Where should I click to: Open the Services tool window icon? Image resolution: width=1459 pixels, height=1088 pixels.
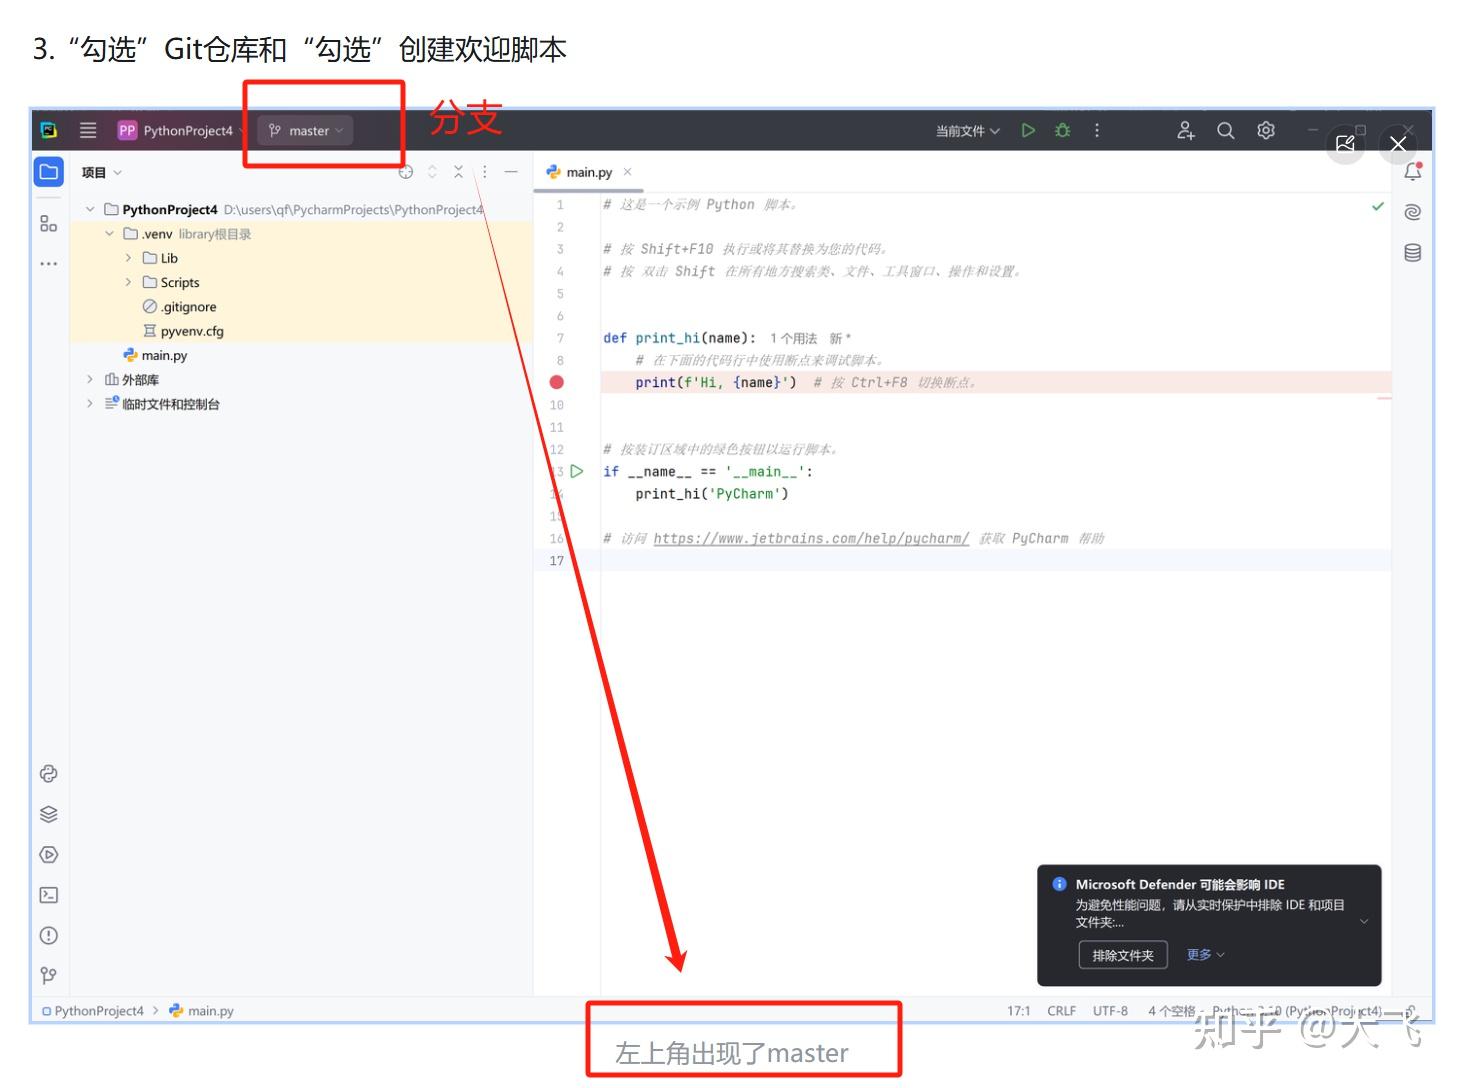pyautogui.click(x=48, y=854)
